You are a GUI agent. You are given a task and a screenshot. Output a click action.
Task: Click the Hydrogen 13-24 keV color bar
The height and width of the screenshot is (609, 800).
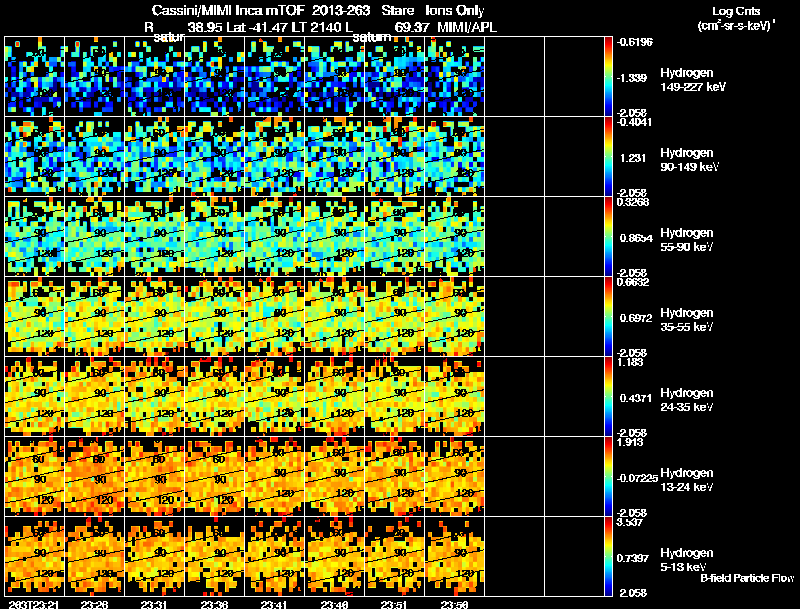click(x=608, y=477)
